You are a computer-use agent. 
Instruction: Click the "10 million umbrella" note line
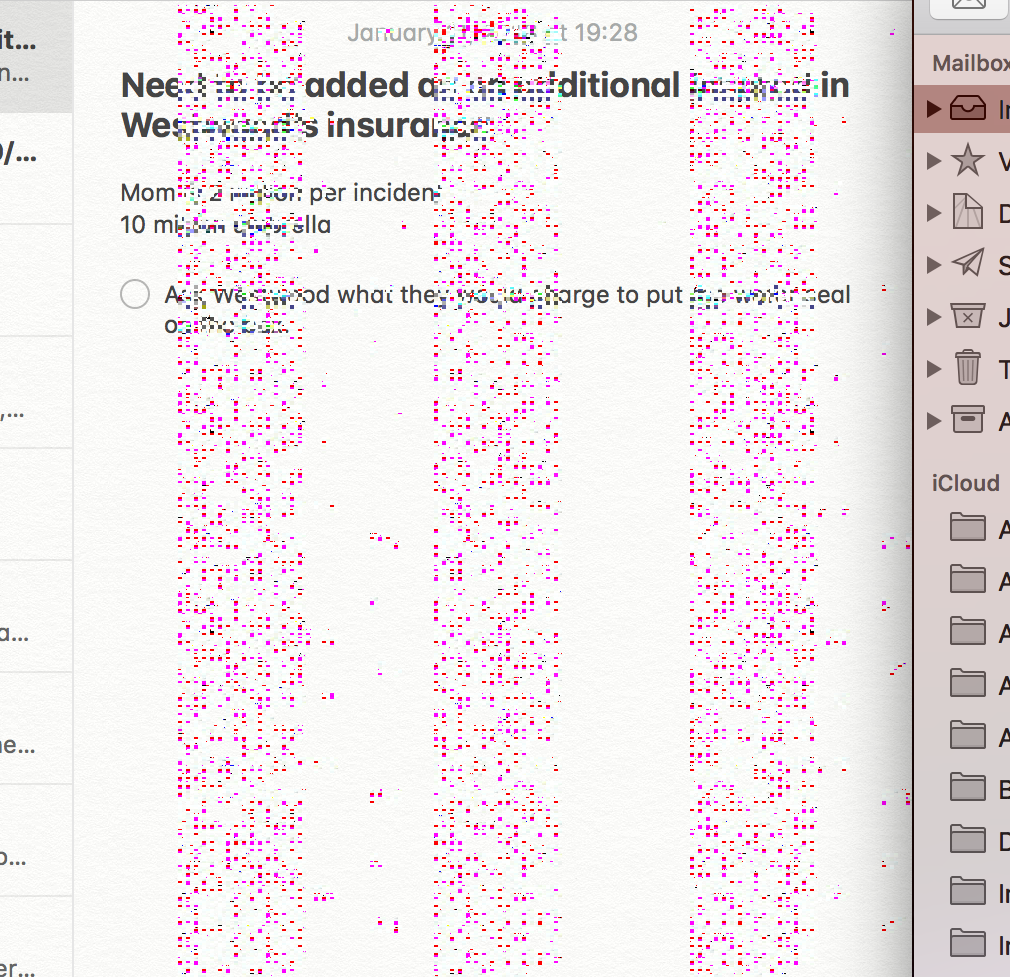[225, 225]
